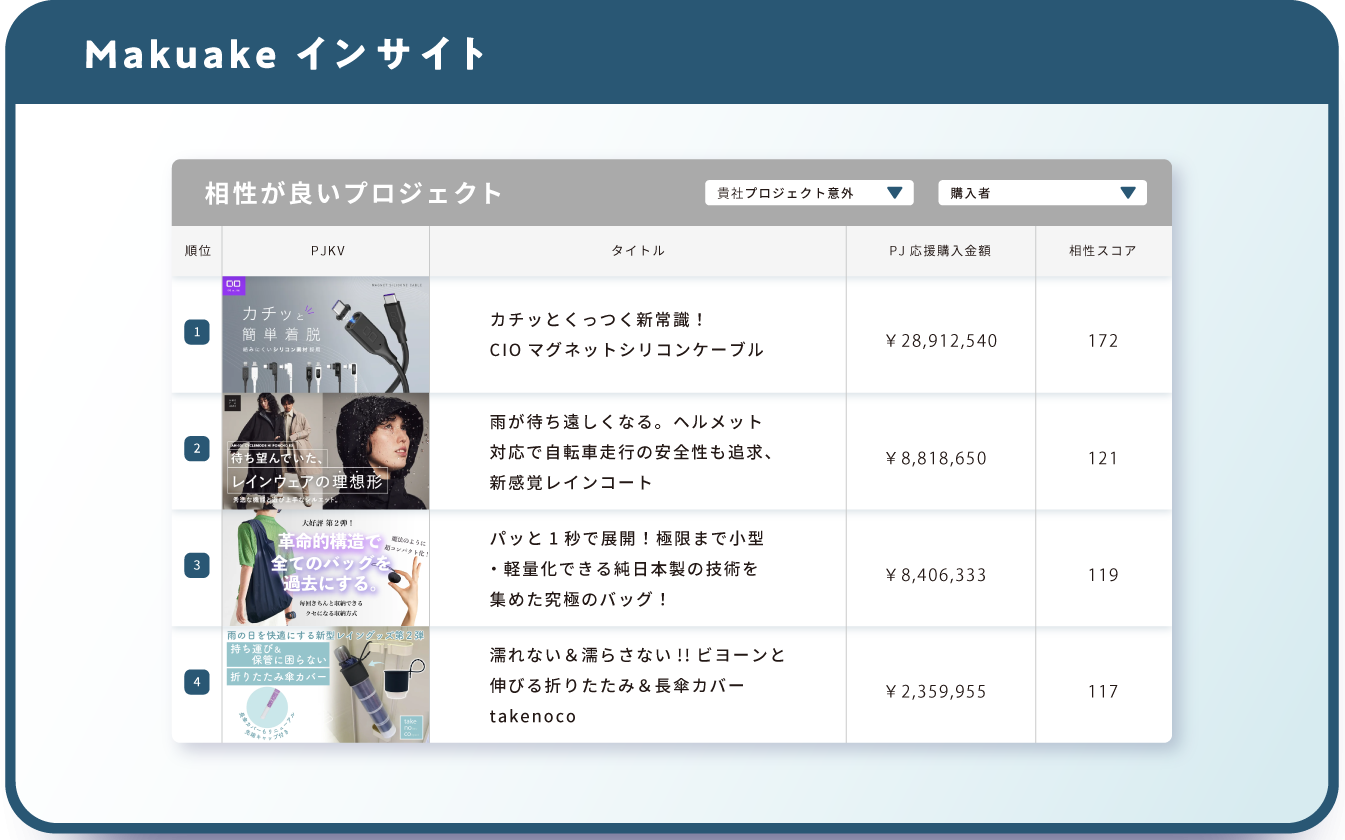The height and width of the screenshot is (840, 1345).
Task: Click the compatibility score 119
Action: [1103, 575]
